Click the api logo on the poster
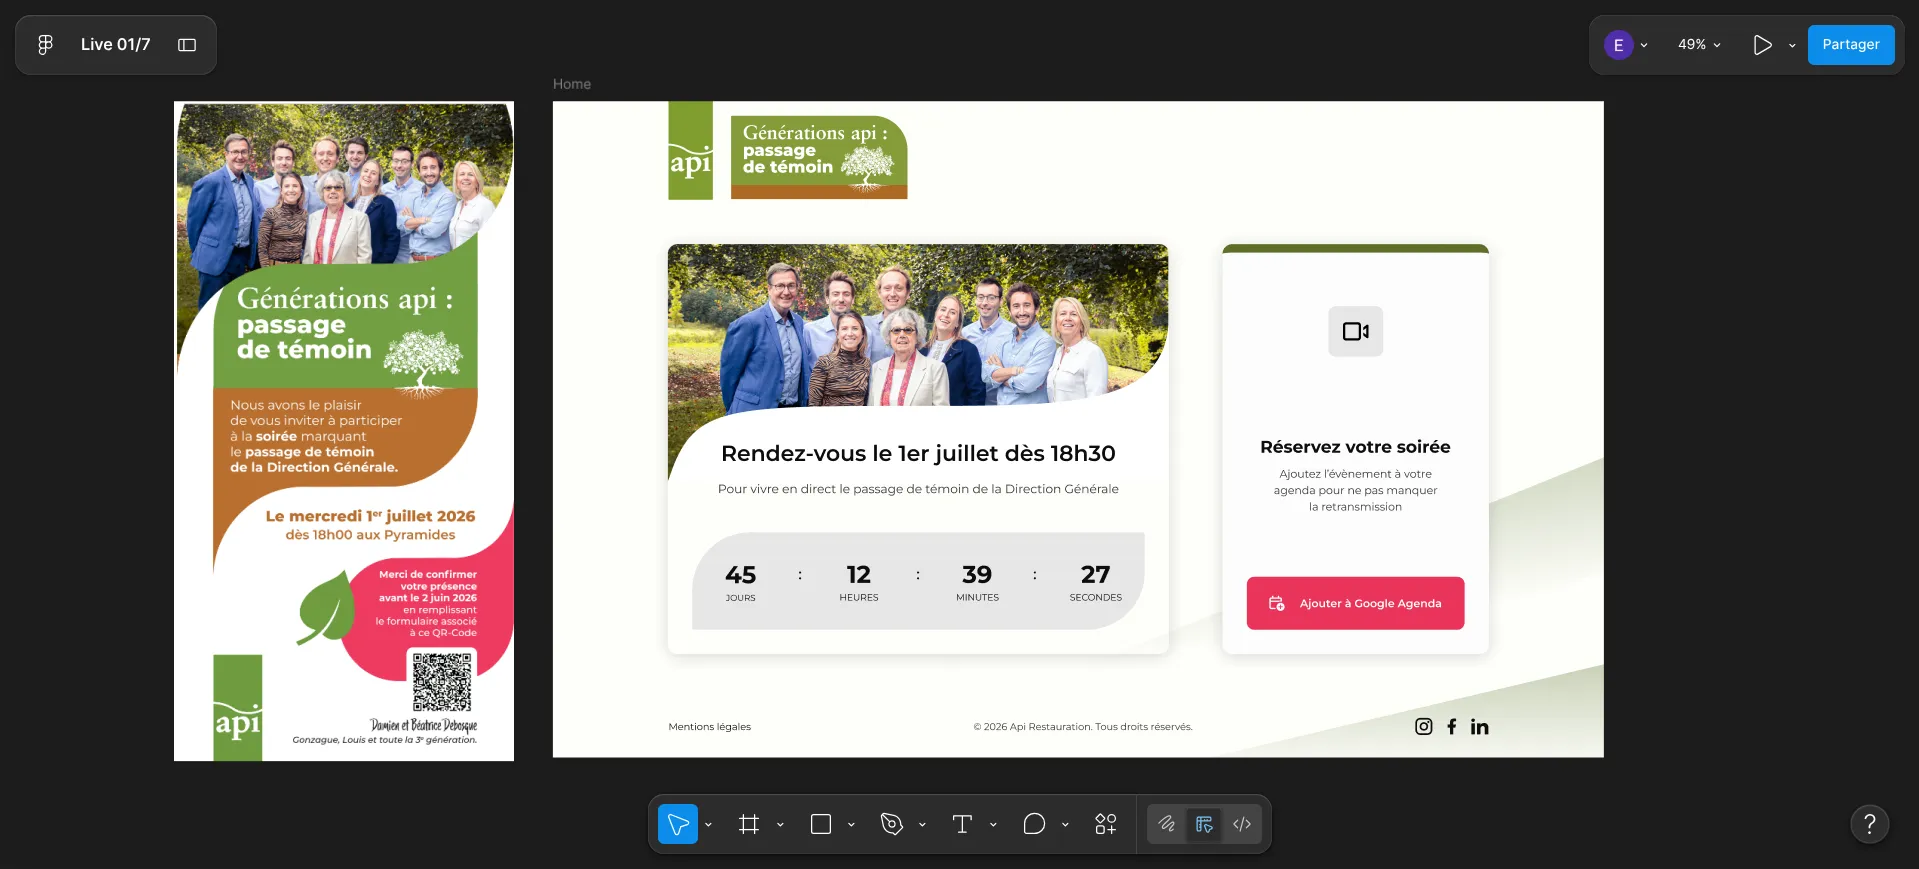 click(x=238, y=708)
